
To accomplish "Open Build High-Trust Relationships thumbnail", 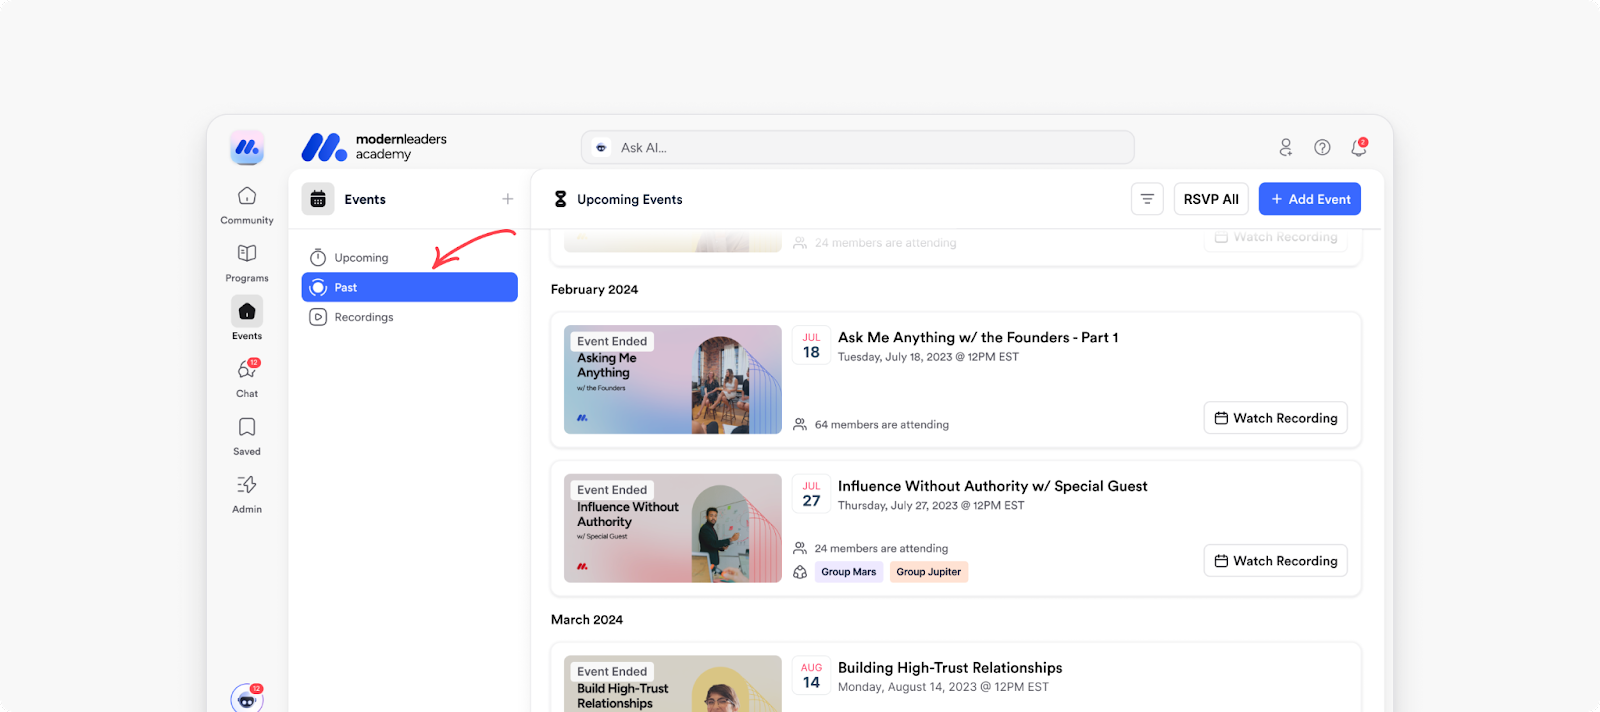I will click(673, 684).
